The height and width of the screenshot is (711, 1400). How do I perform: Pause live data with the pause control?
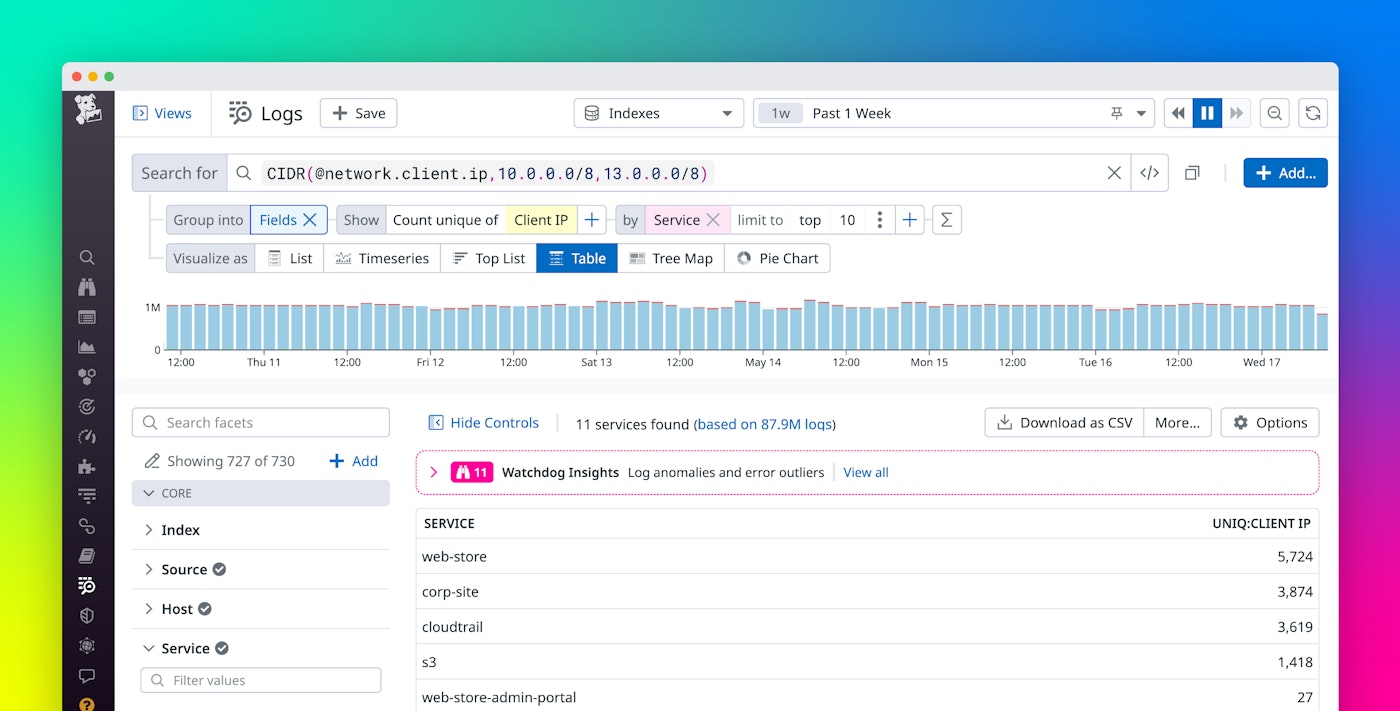[x=1207, y=112]
